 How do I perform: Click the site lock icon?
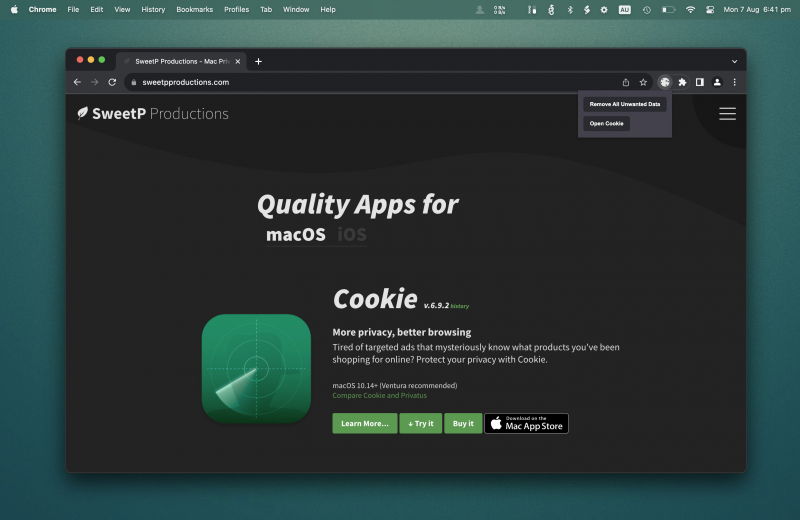(134, 82)
